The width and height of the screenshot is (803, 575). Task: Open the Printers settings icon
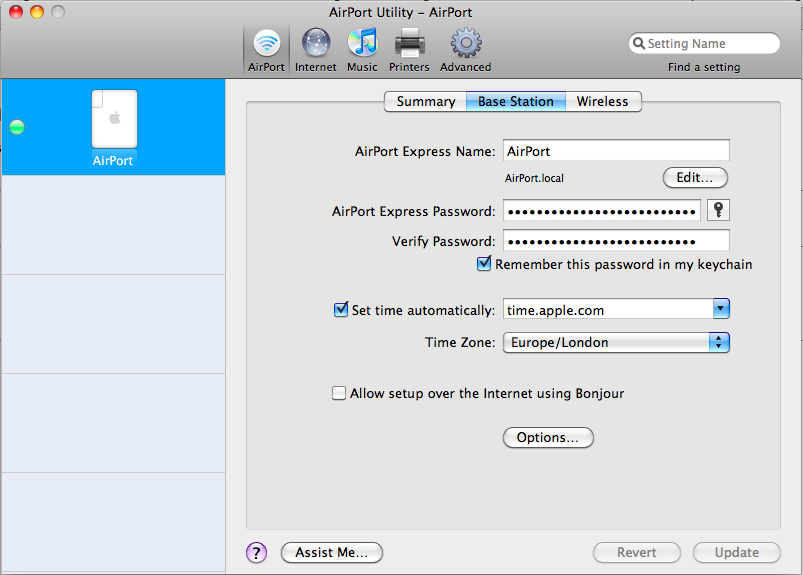(409, 50)
